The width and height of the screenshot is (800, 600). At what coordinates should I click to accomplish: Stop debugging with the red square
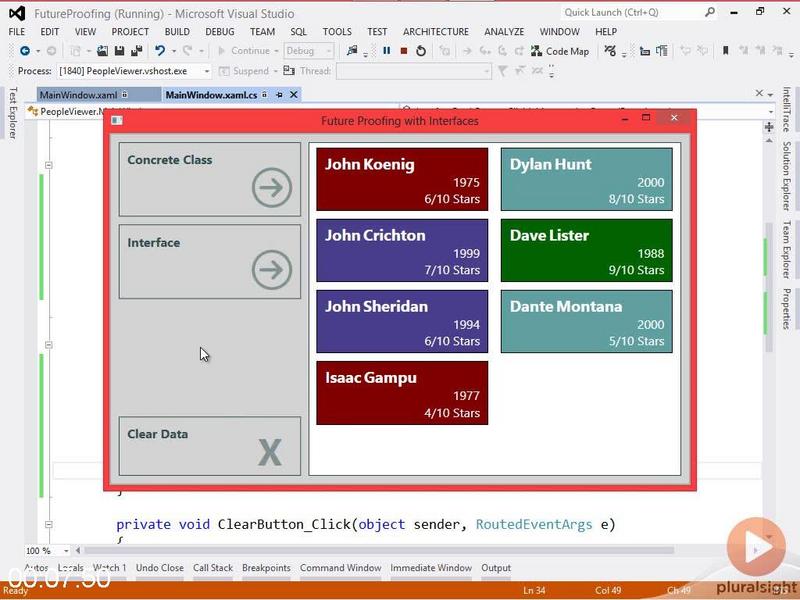click(404, 51)
